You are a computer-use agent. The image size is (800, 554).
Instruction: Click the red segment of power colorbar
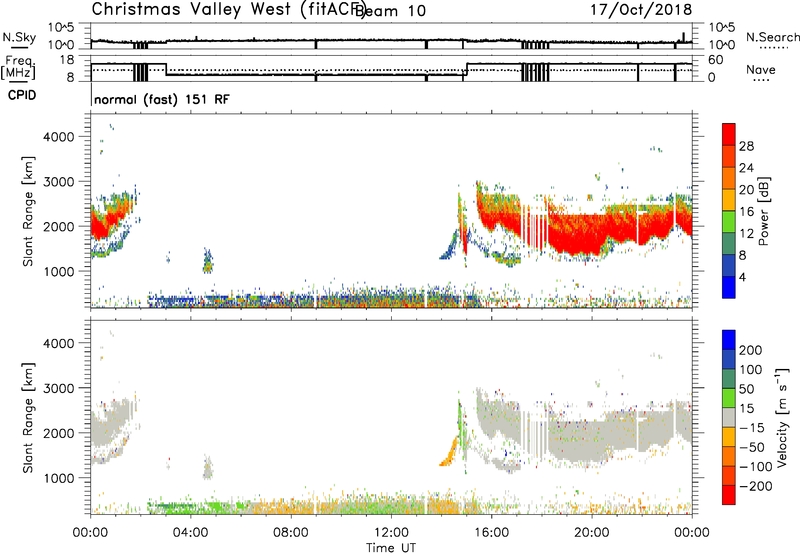729,135
